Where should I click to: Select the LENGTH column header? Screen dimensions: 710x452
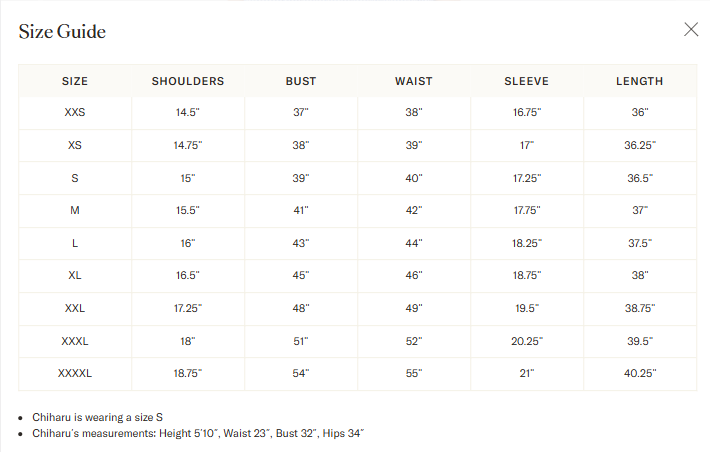point(640,81)
